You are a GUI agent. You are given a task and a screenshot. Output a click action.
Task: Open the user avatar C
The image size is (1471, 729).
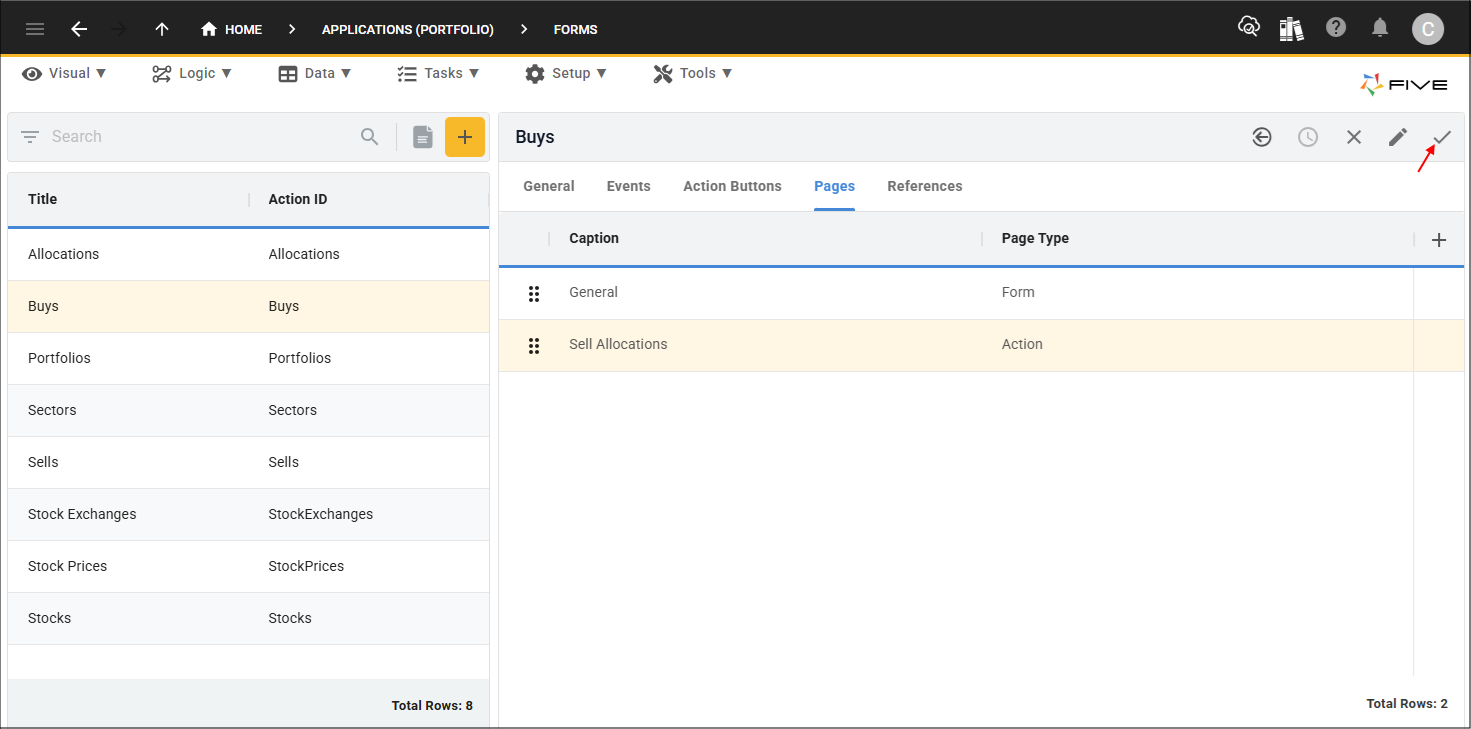click(x=1428, y=29)
